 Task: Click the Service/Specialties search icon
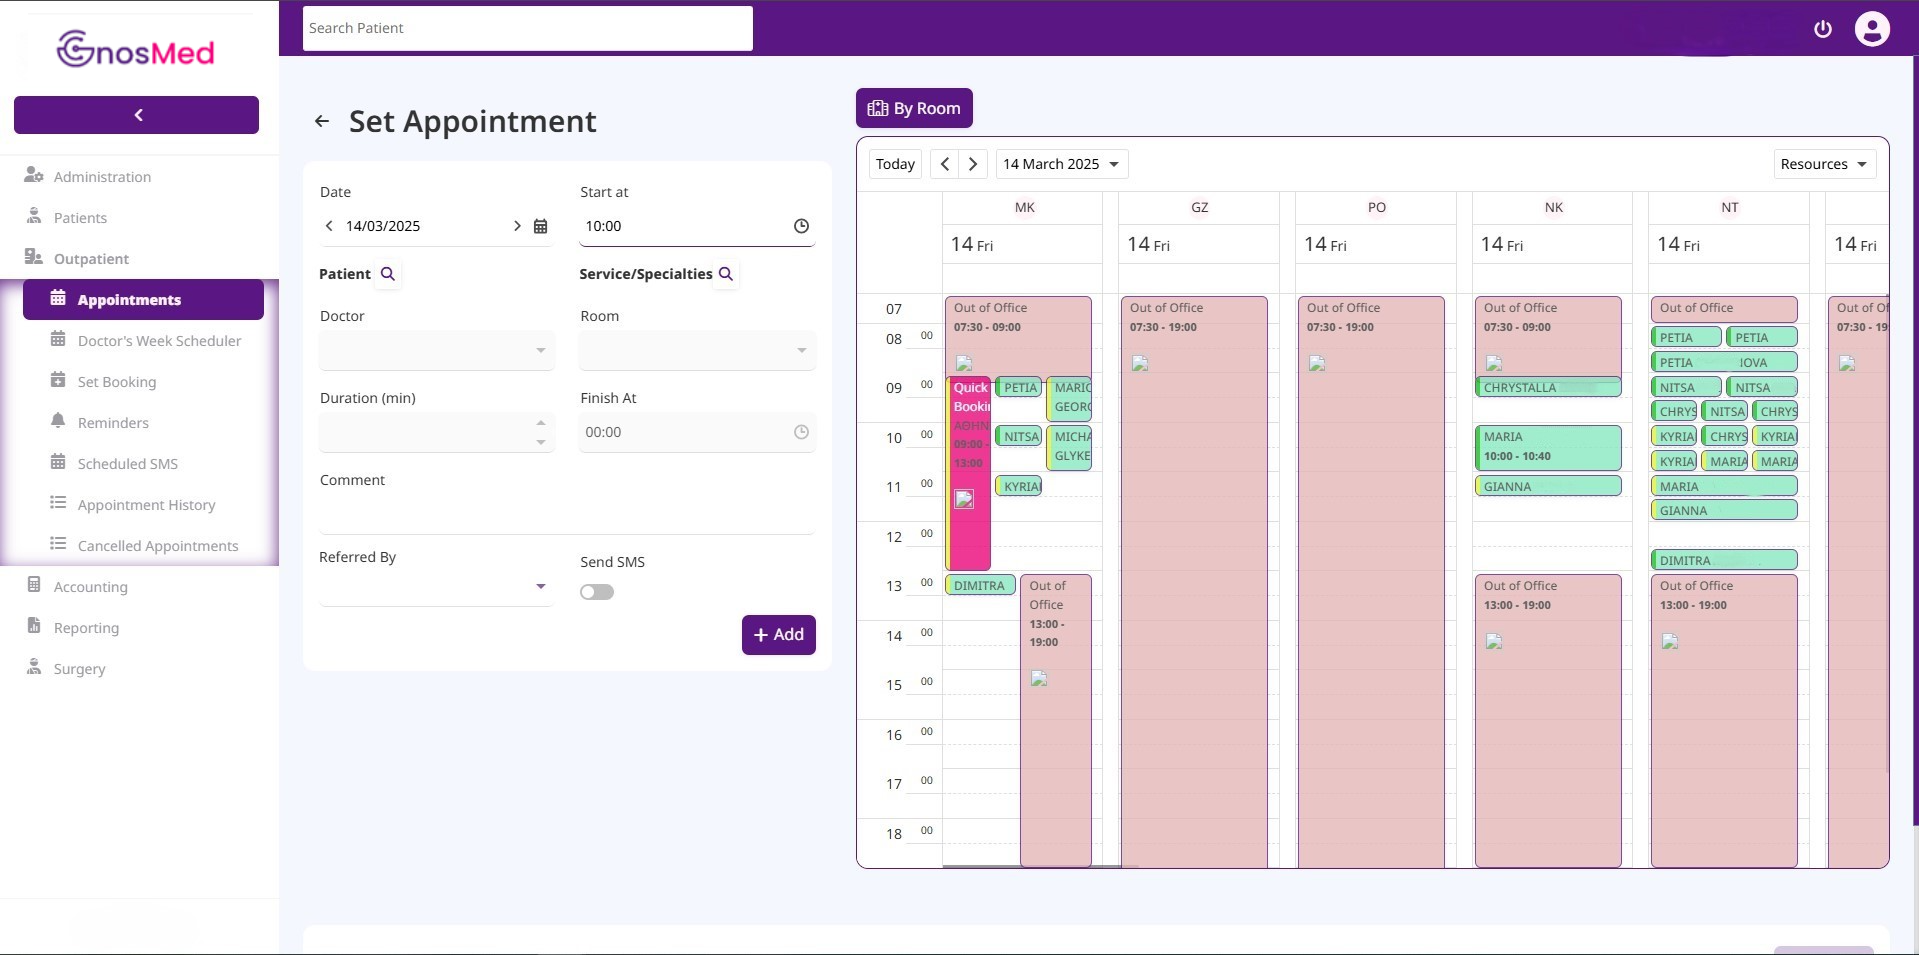point(726,274)
